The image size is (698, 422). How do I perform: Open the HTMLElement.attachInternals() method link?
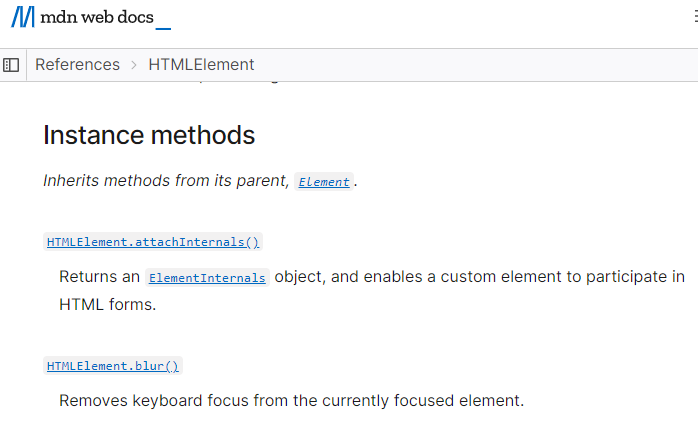click(153, 241)
